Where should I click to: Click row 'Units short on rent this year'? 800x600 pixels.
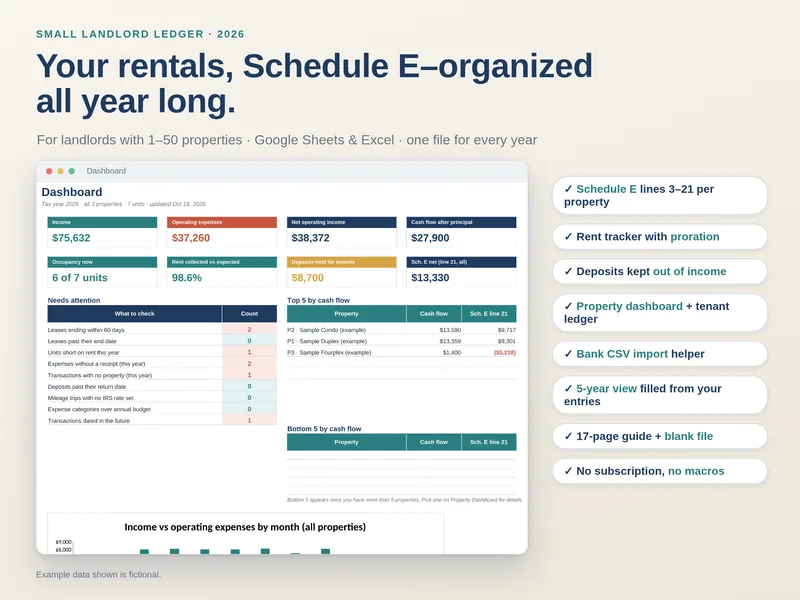pos(162,353)
